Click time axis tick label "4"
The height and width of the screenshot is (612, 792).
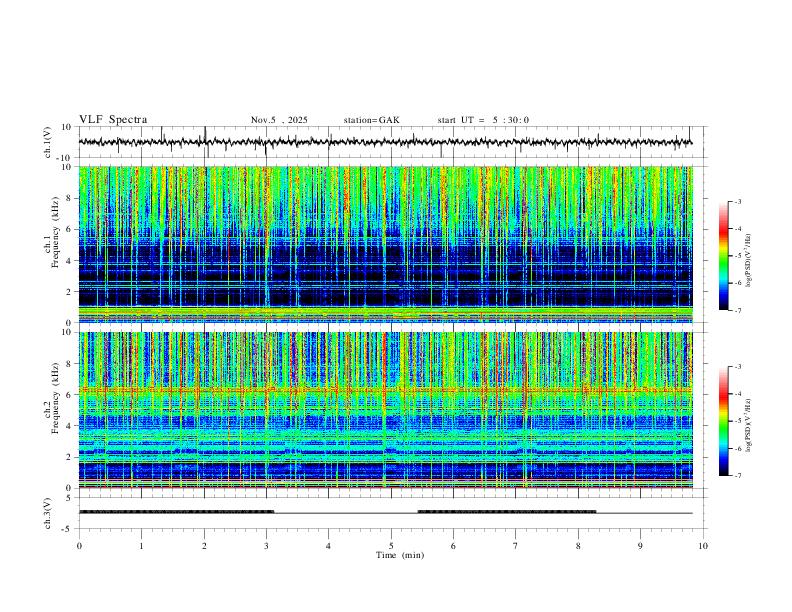(x=329, y=546)
